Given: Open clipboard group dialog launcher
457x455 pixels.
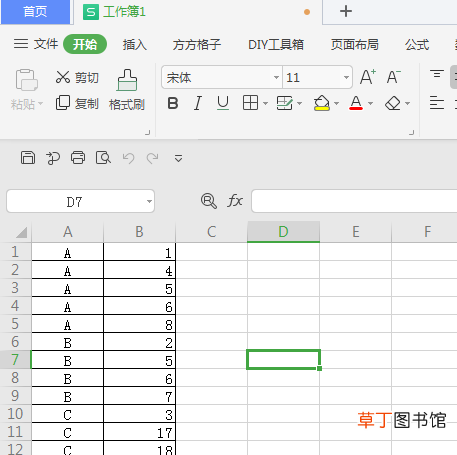Looking at the screenshot, I should 148,133.
